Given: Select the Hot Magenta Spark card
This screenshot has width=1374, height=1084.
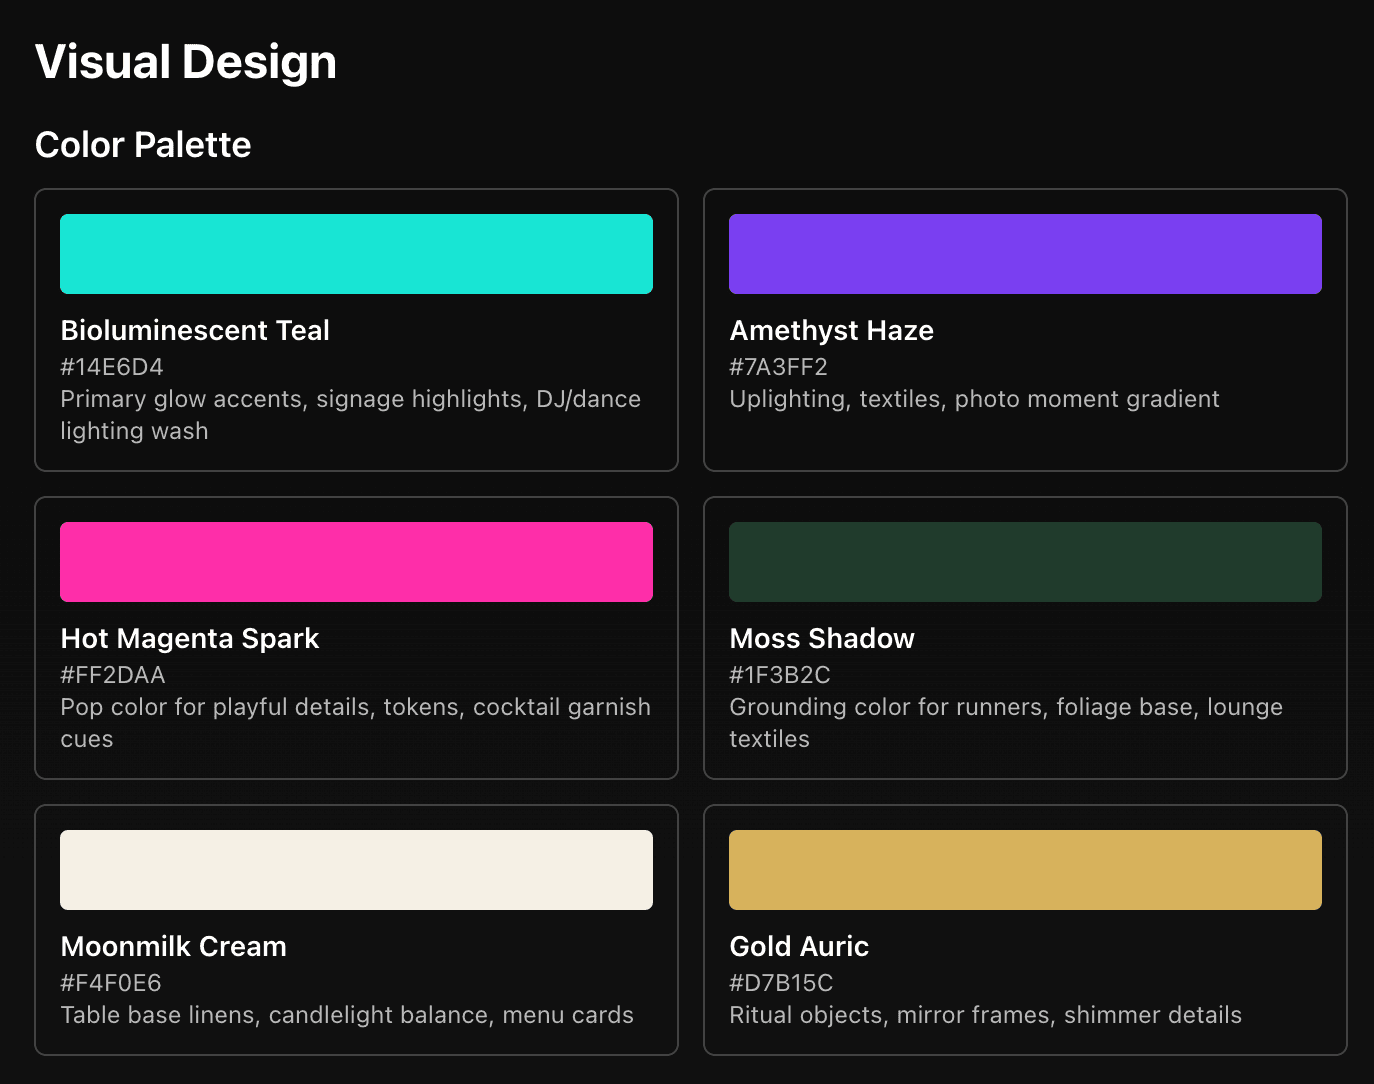Looking at the screenshot, I should 356,638.
